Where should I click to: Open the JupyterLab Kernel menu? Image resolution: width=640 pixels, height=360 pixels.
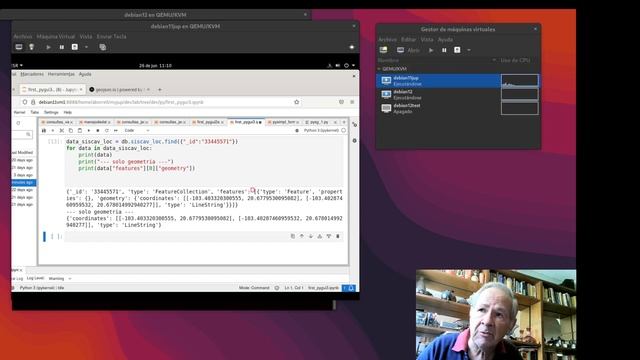(20, 112)
